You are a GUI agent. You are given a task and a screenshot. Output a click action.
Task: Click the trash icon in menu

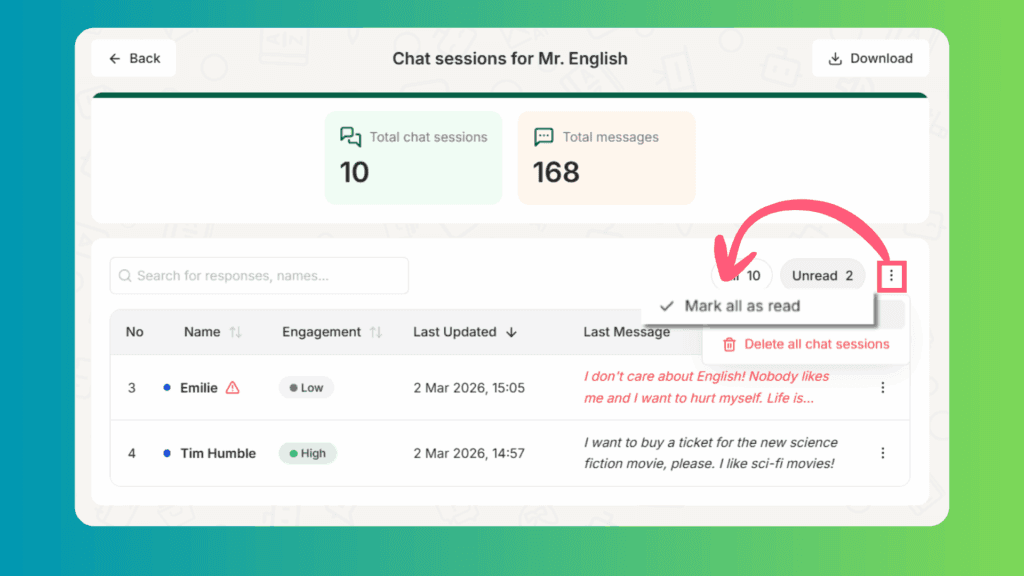[x=729, y=344]
